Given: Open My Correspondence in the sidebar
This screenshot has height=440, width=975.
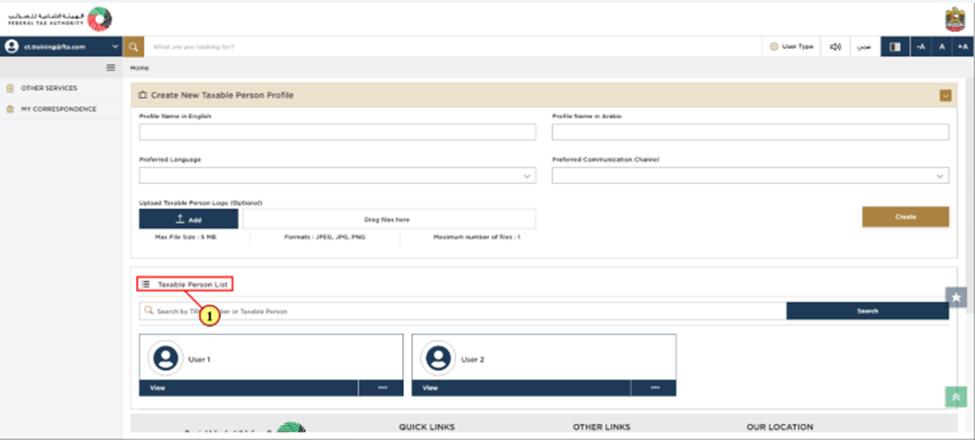Looking at the screenshot, I should (x=58, y=109).
